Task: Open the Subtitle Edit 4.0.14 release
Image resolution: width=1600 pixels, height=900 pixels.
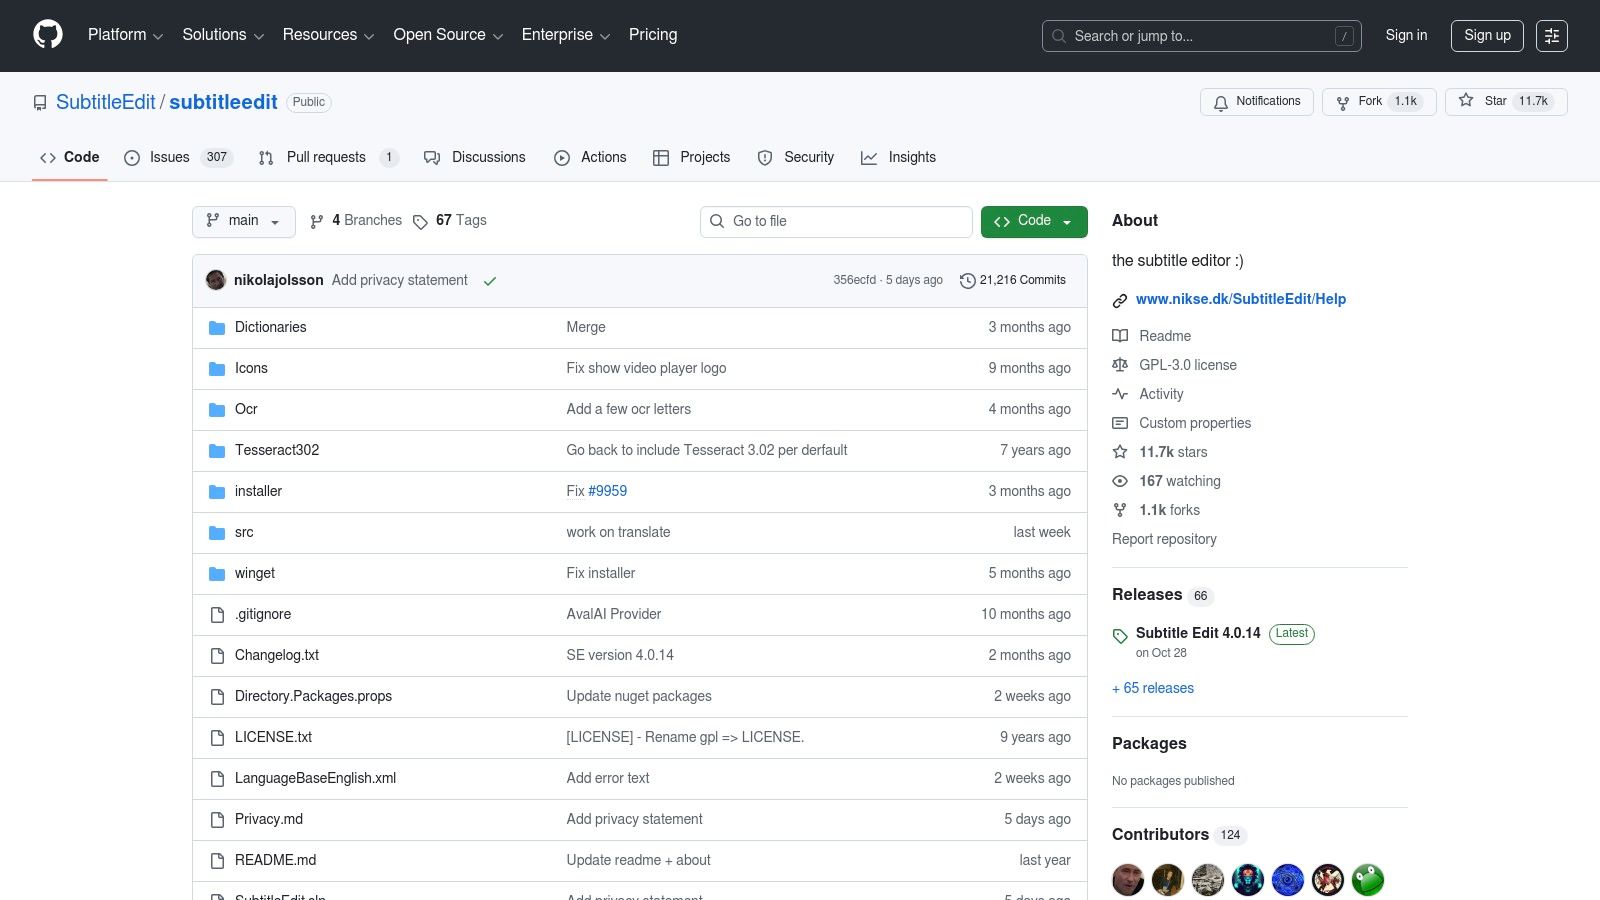Action: 1197,633
